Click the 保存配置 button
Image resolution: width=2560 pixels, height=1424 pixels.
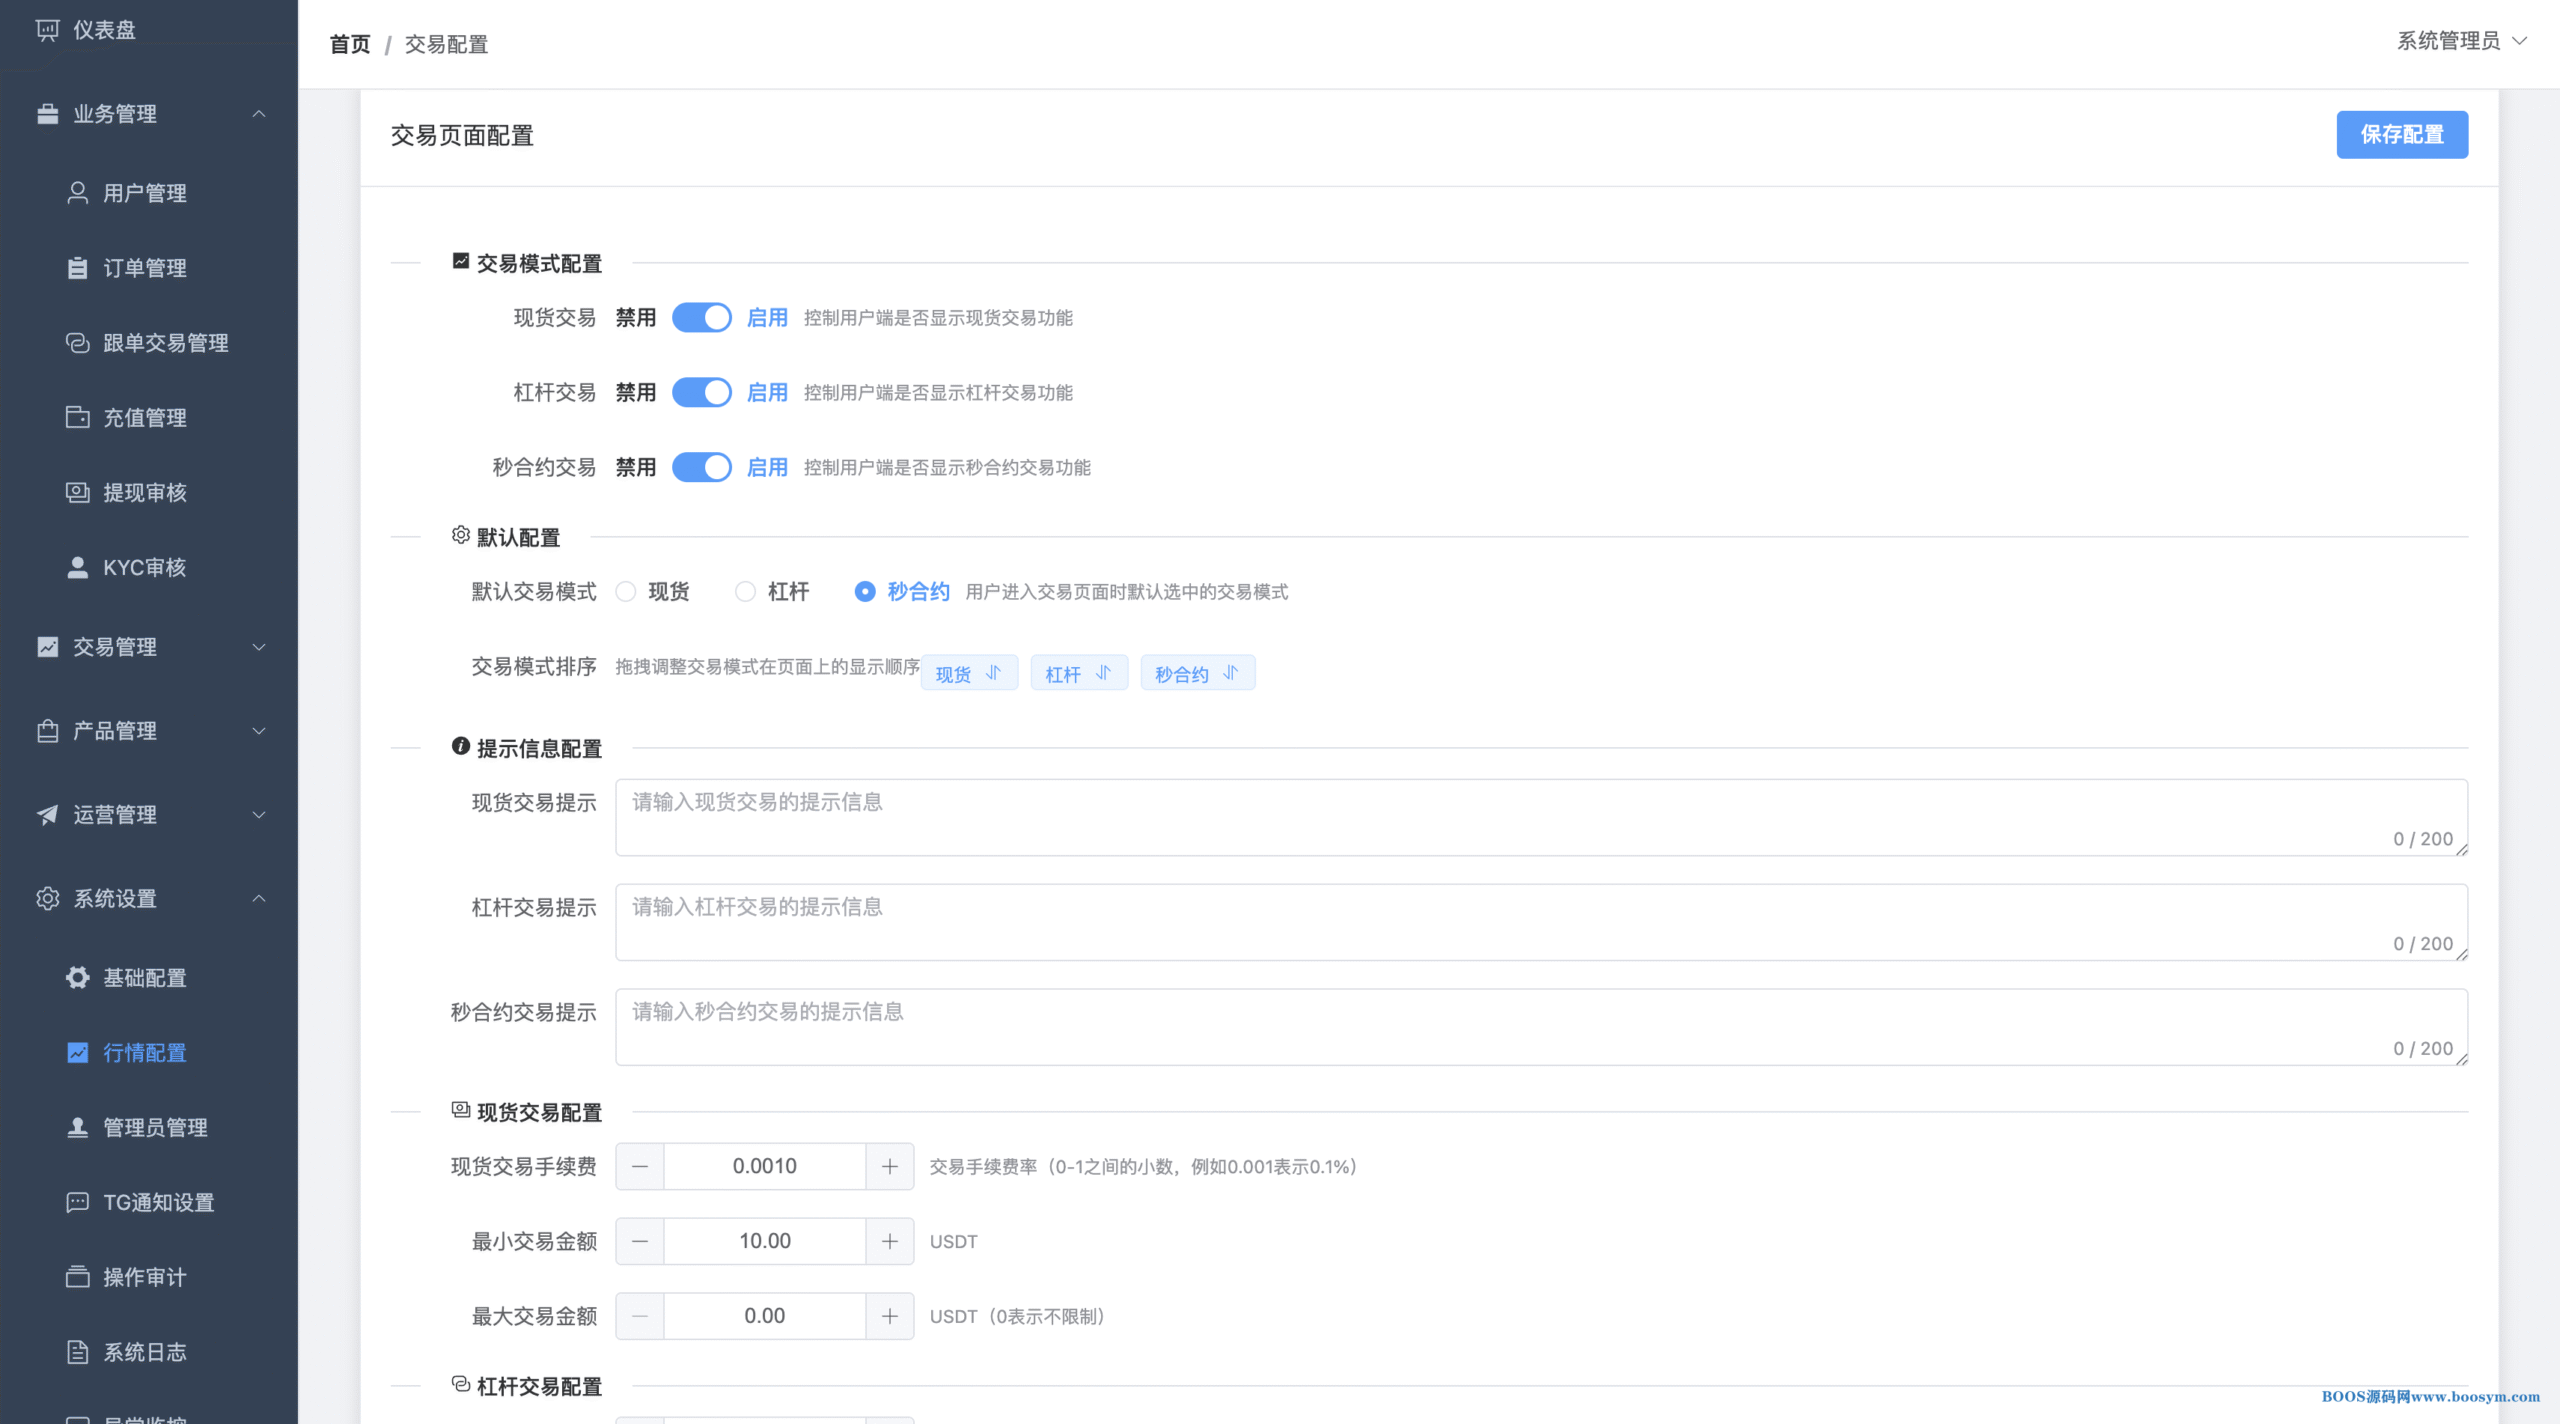pyautogui.click(x=2401, y=135)
